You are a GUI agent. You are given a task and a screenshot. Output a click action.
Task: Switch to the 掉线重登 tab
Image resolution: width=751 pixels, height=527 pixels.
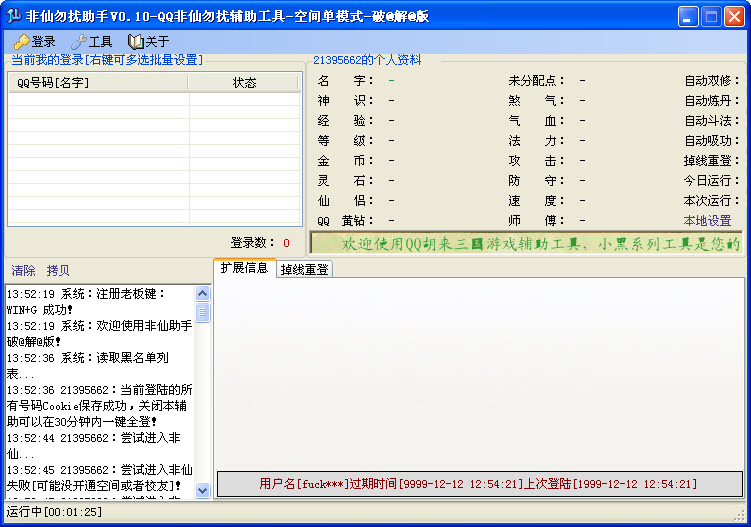click(x=304, y=269)
